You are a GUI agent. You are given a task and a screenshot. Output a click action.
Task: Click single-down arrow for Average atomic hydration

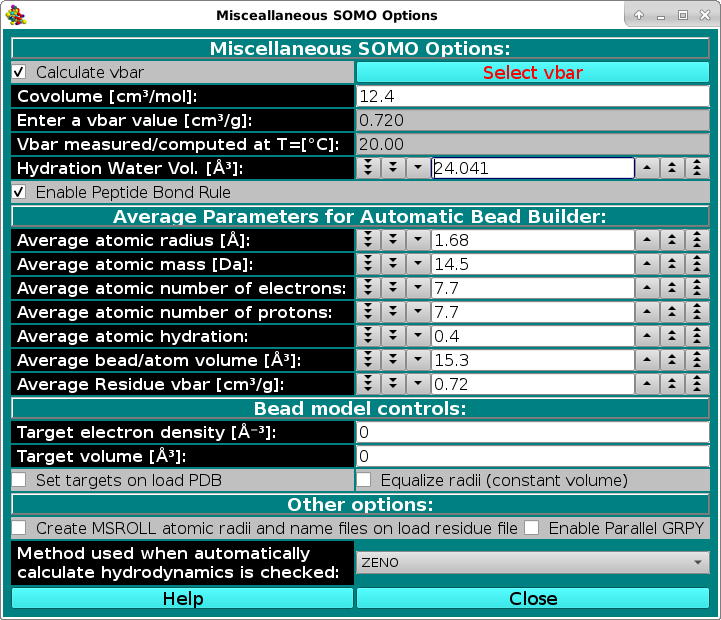(x=418, y=336)
